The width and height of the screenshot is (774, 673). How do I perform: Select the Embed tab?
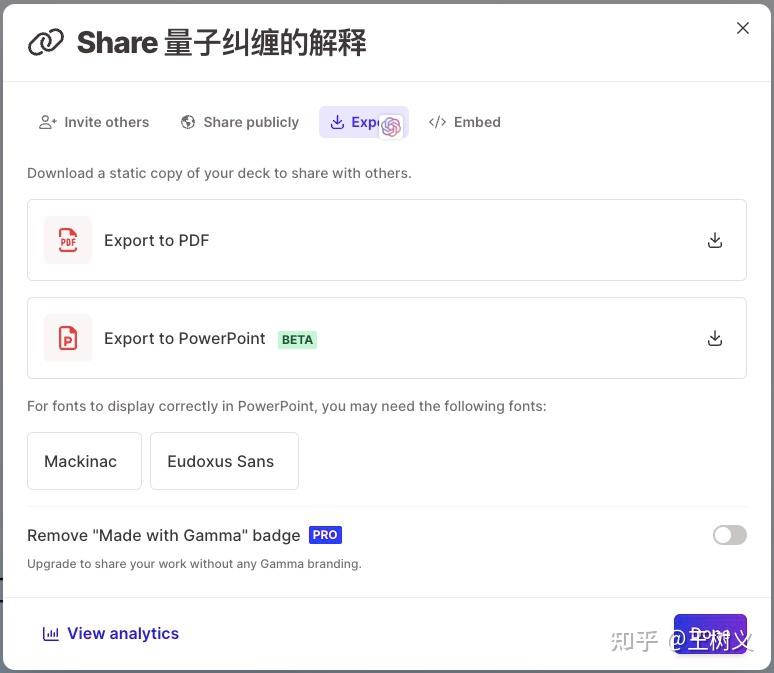click(464, 122)
